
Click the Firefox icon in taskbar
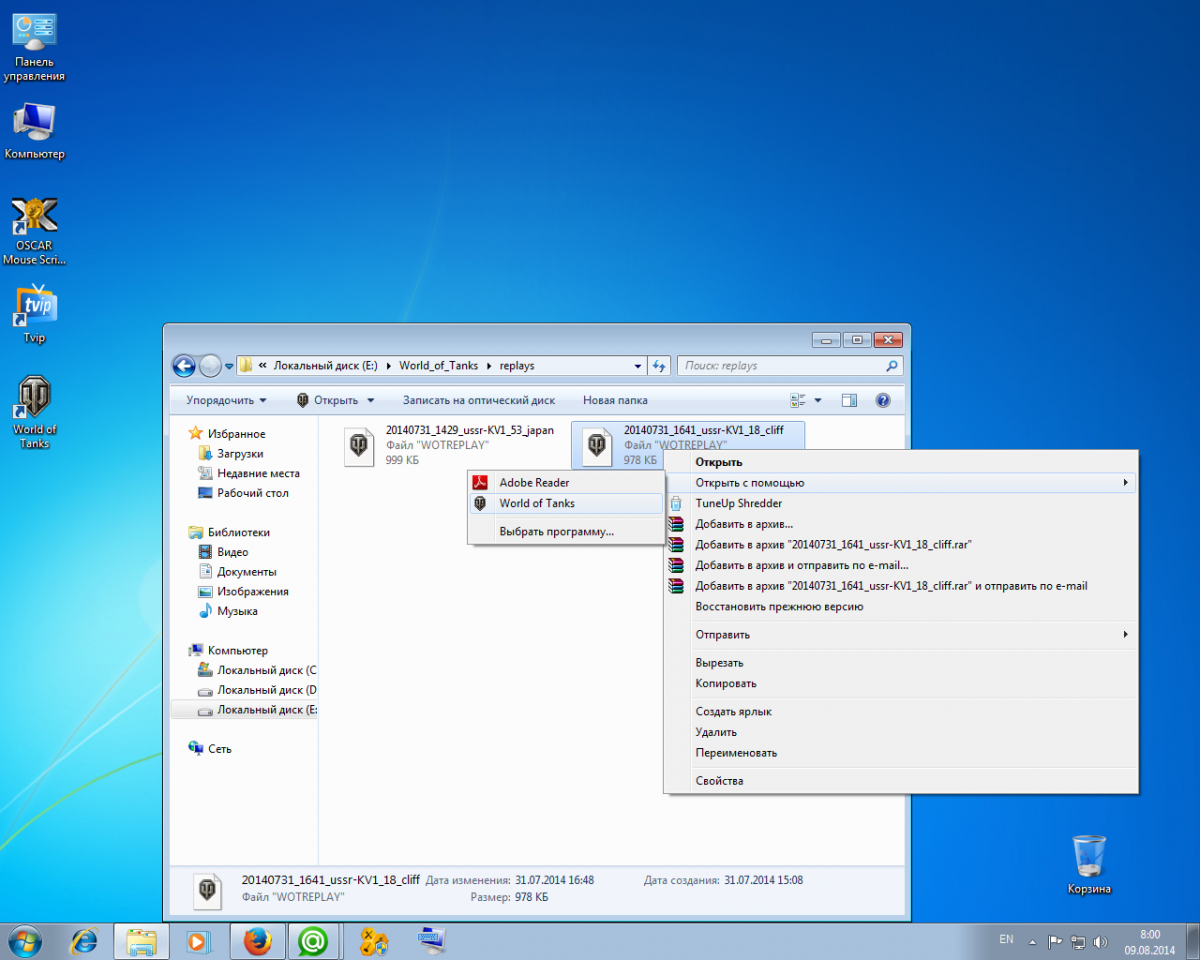pos(257,941)
